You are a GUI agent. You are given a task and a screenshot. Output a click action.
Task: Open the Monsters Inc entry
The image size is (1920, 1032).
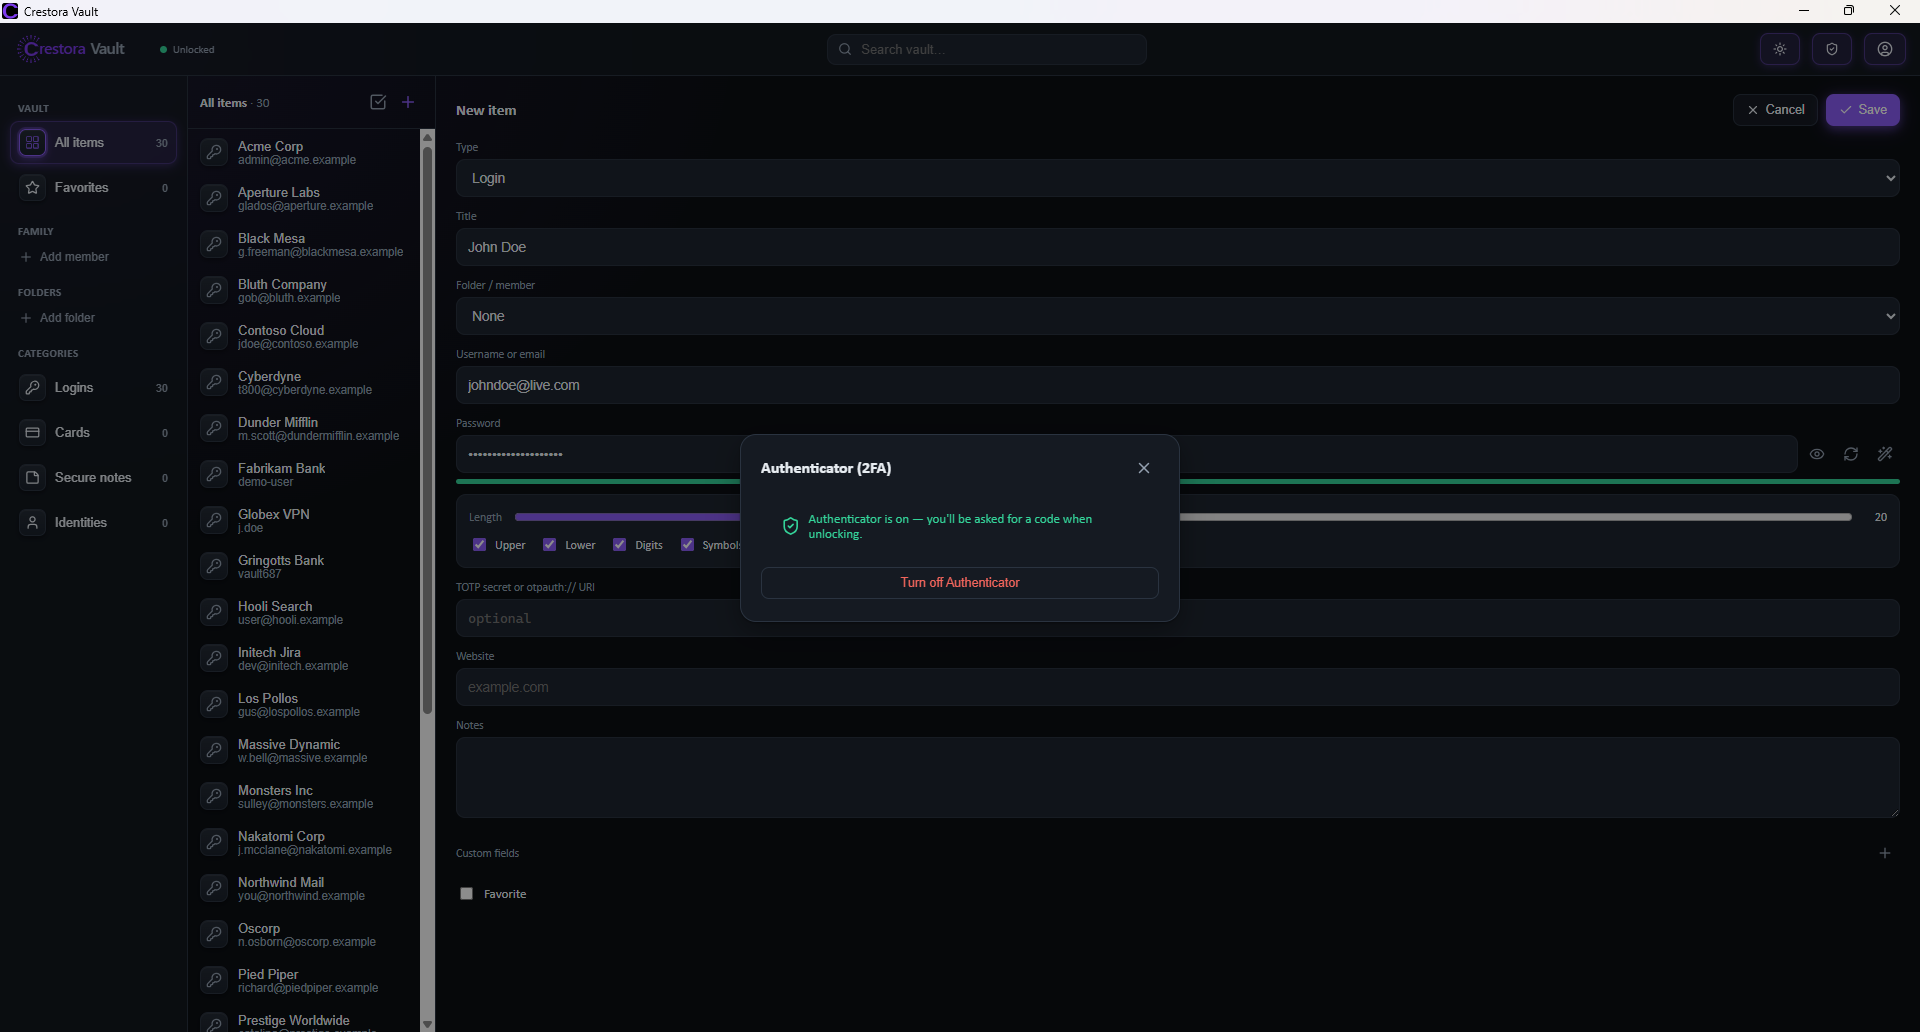(x=305, y=796)
